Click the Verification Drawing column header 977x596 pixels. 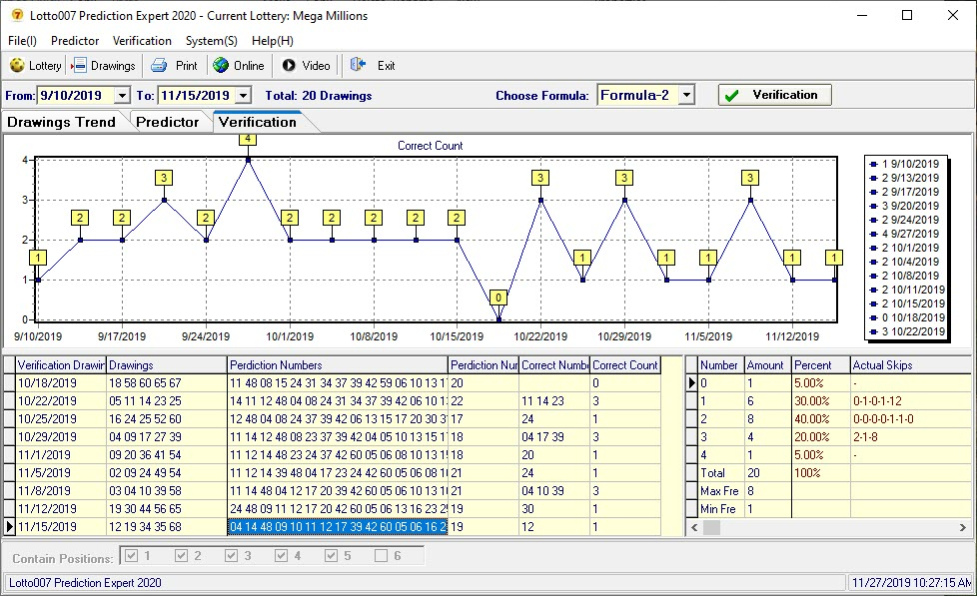pos(61,365)
